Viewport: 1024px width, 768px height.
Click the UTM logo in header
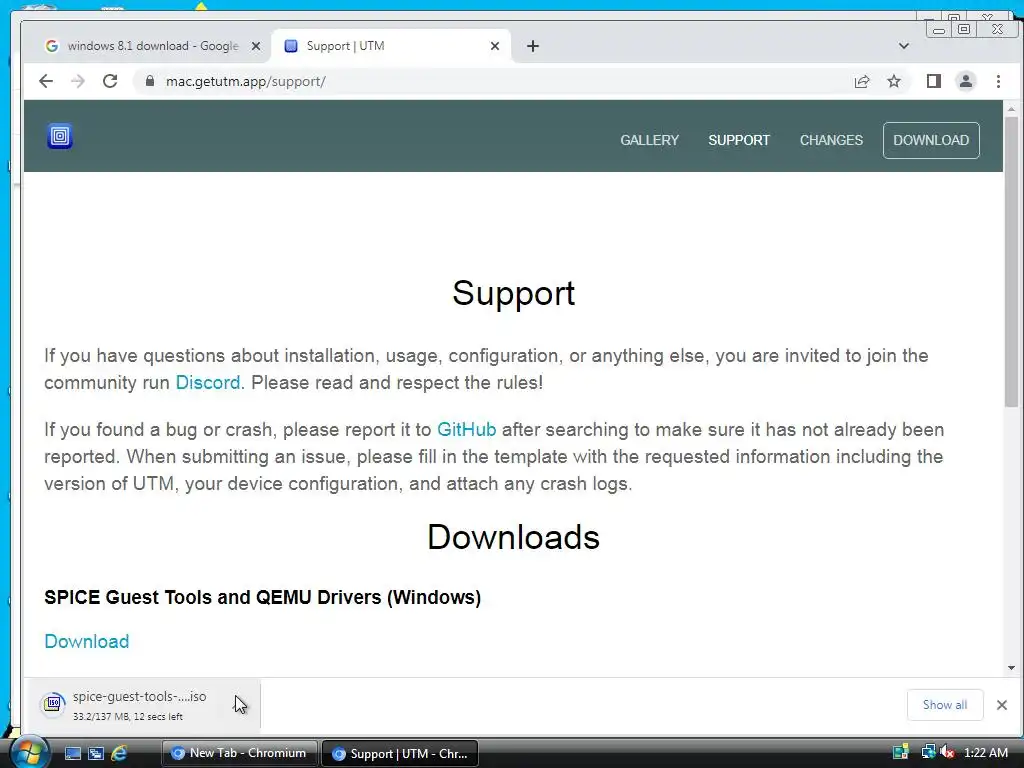[59, 136]
